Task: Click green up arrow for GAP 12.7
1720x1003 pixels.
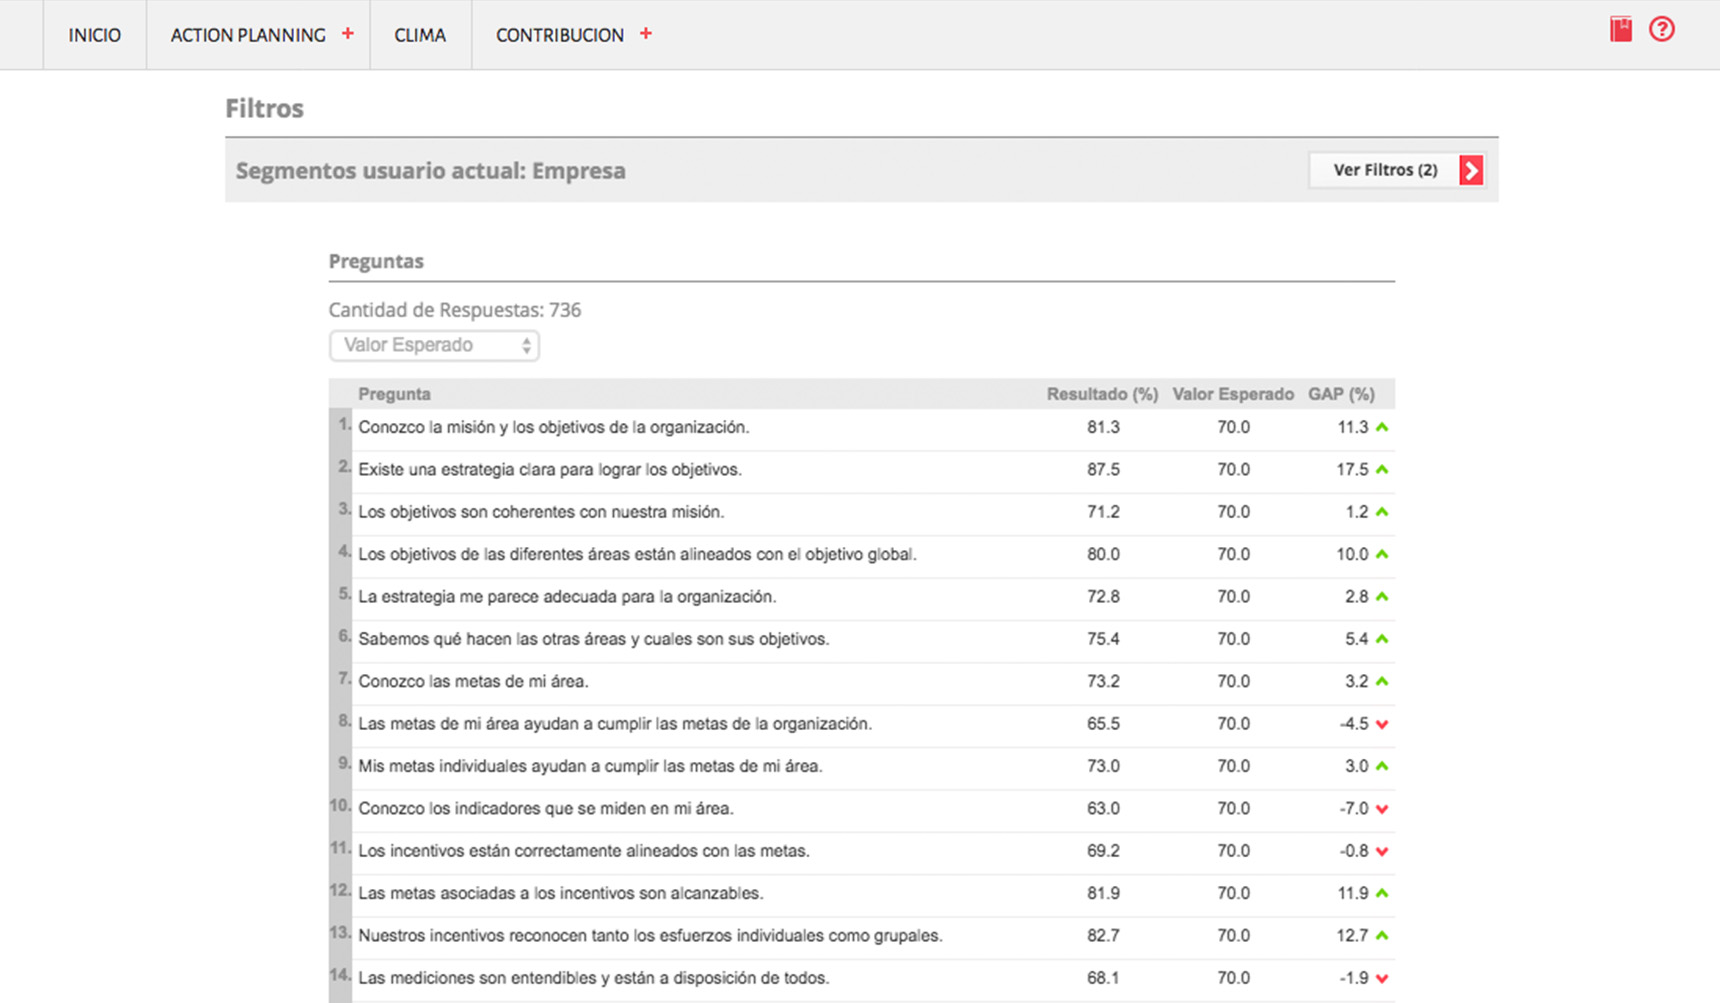Action: point(1382,936)
